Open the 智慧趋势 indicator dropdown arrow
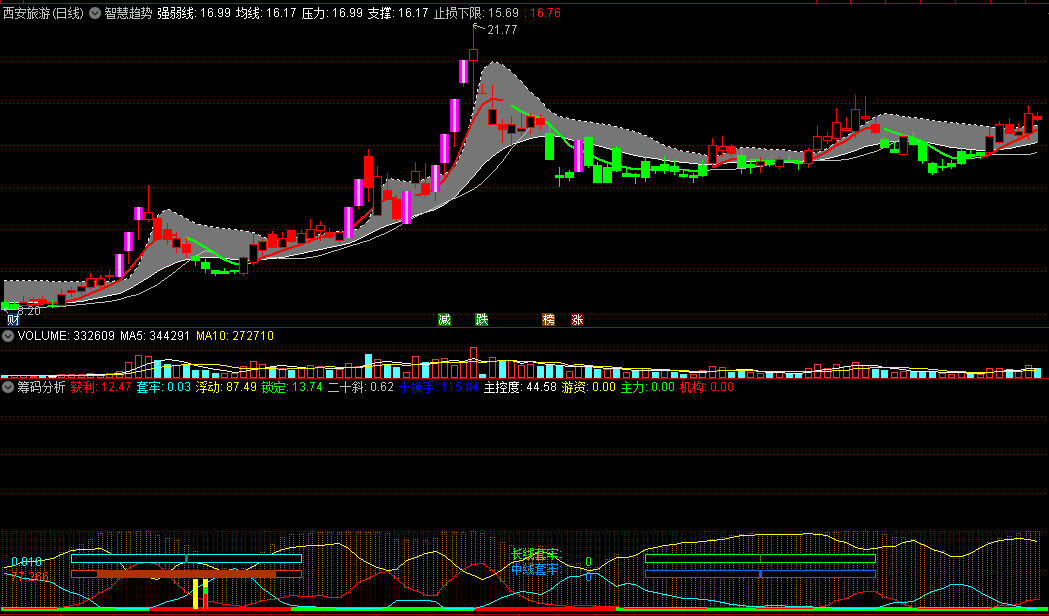This screenshot has height=616, width=1049. point(95,13)
